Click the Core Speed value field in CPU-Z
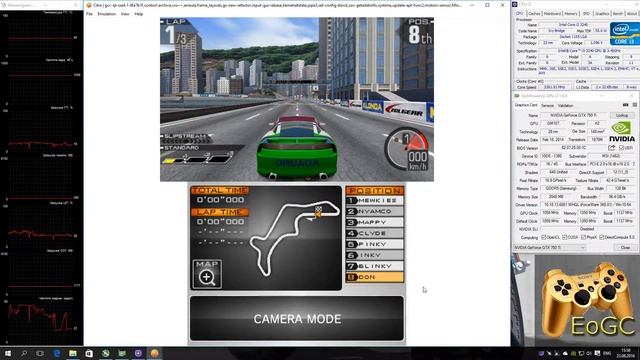Image resolution: width=640 pixels, height=360 pixels. [x=554, y=87]
